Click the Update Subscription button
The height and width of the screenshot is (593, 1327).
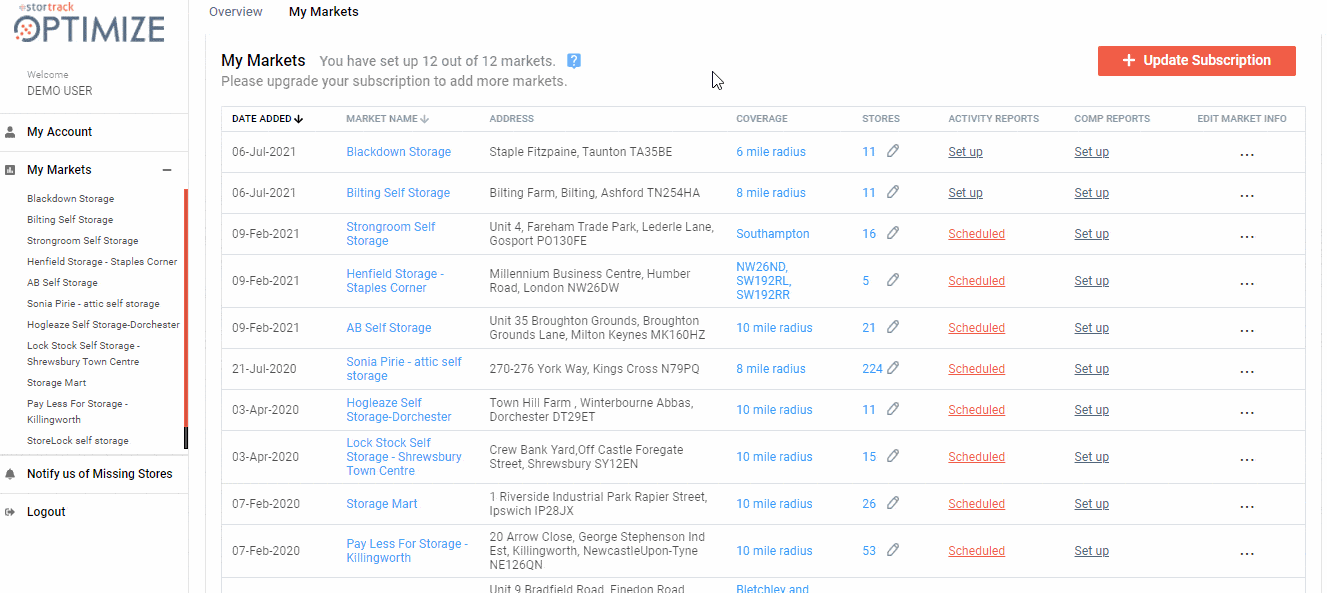tap(1197, 60)
